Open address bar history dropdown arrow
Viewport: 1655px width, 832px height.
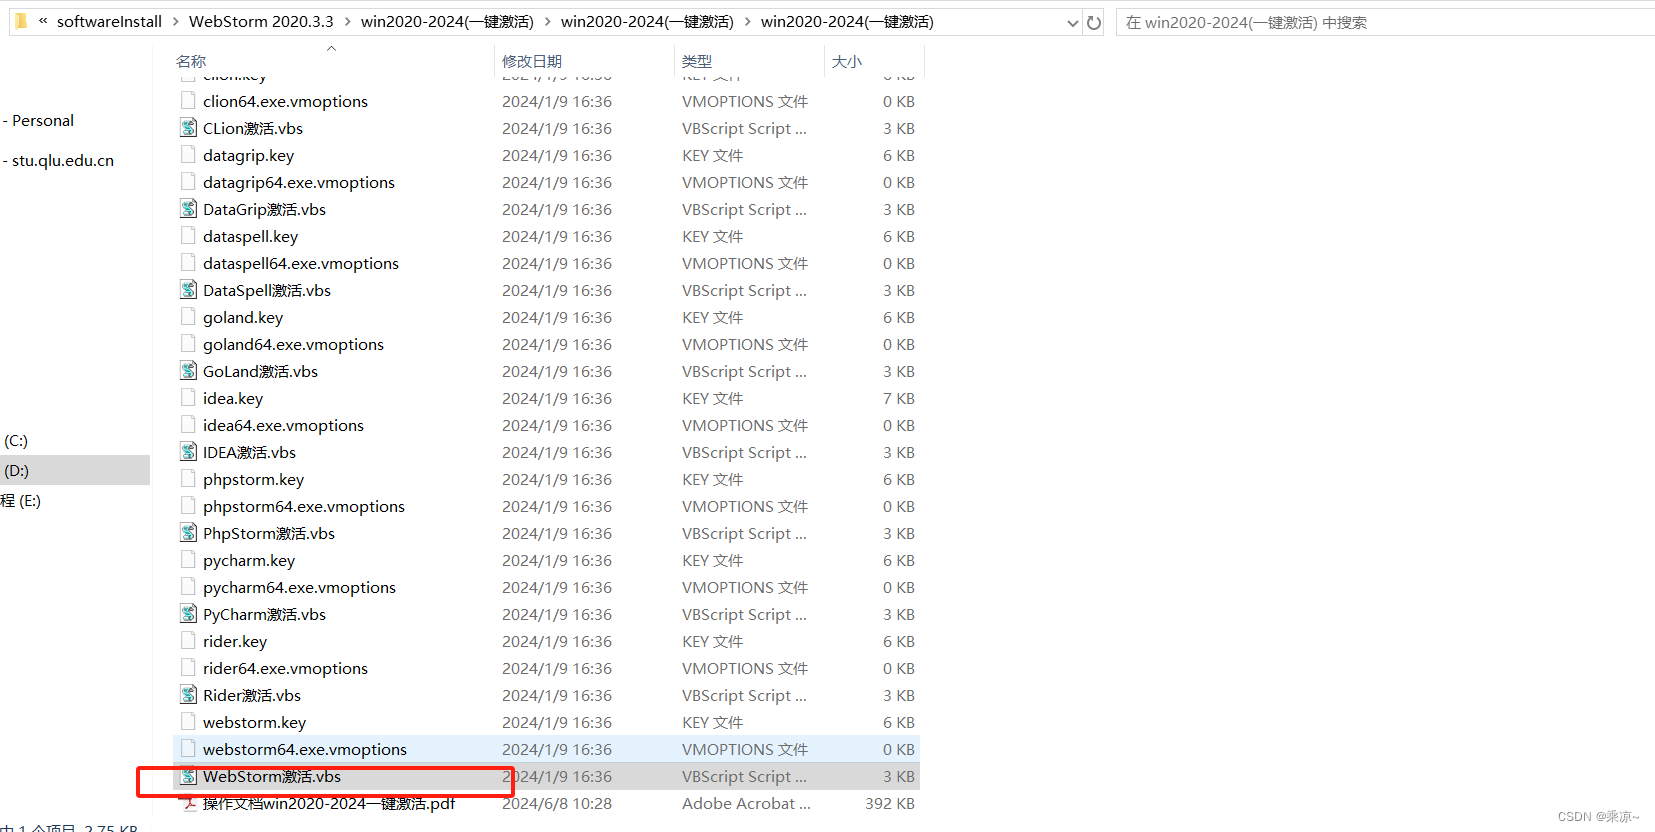[1073, 23]
